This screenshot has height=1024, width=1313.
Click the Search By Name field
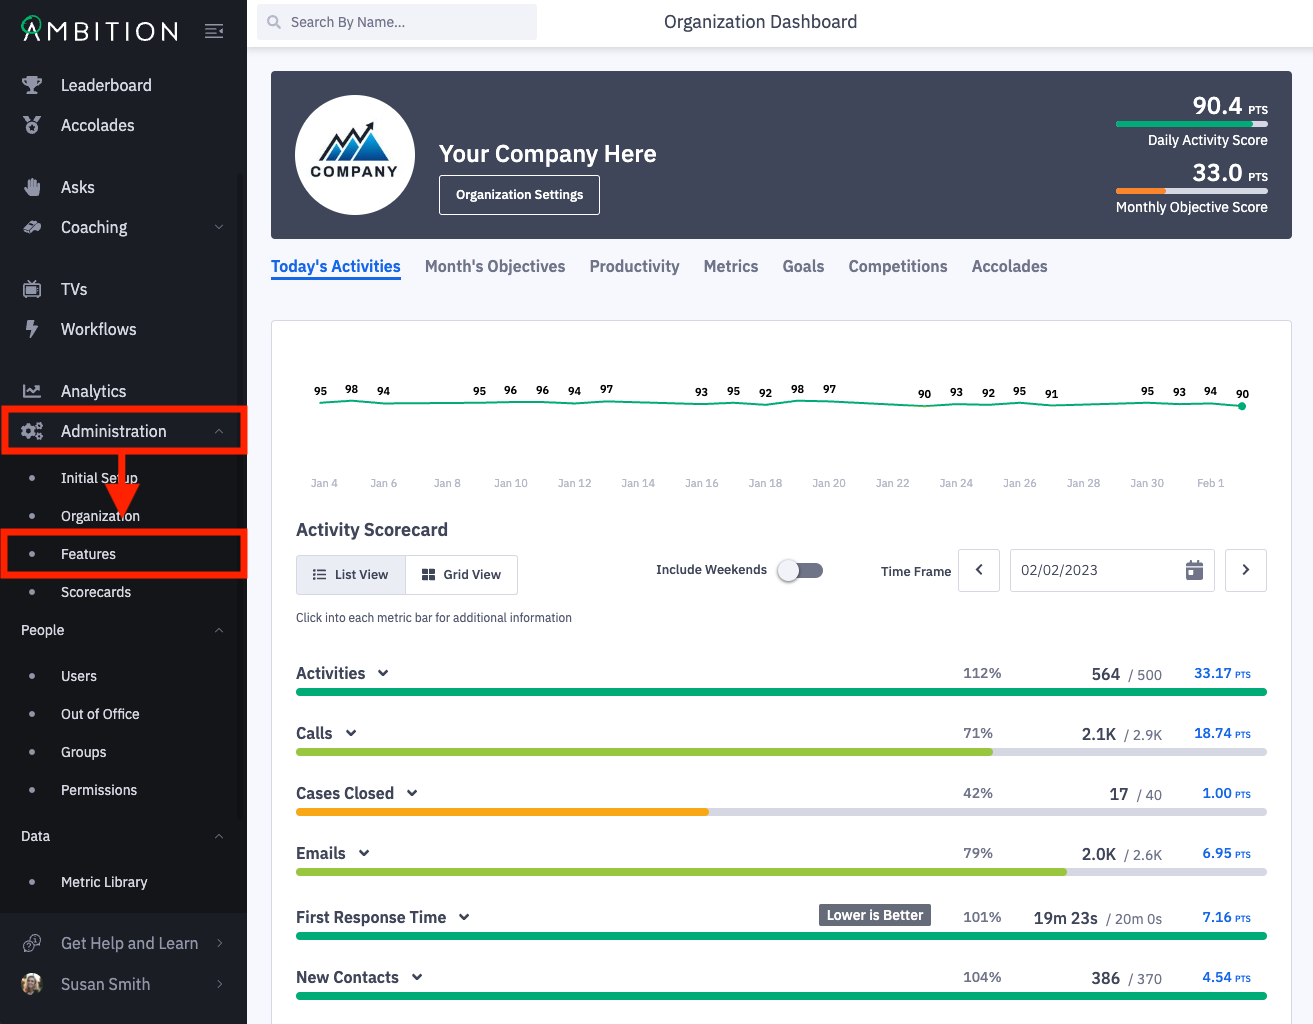(405, 22)
